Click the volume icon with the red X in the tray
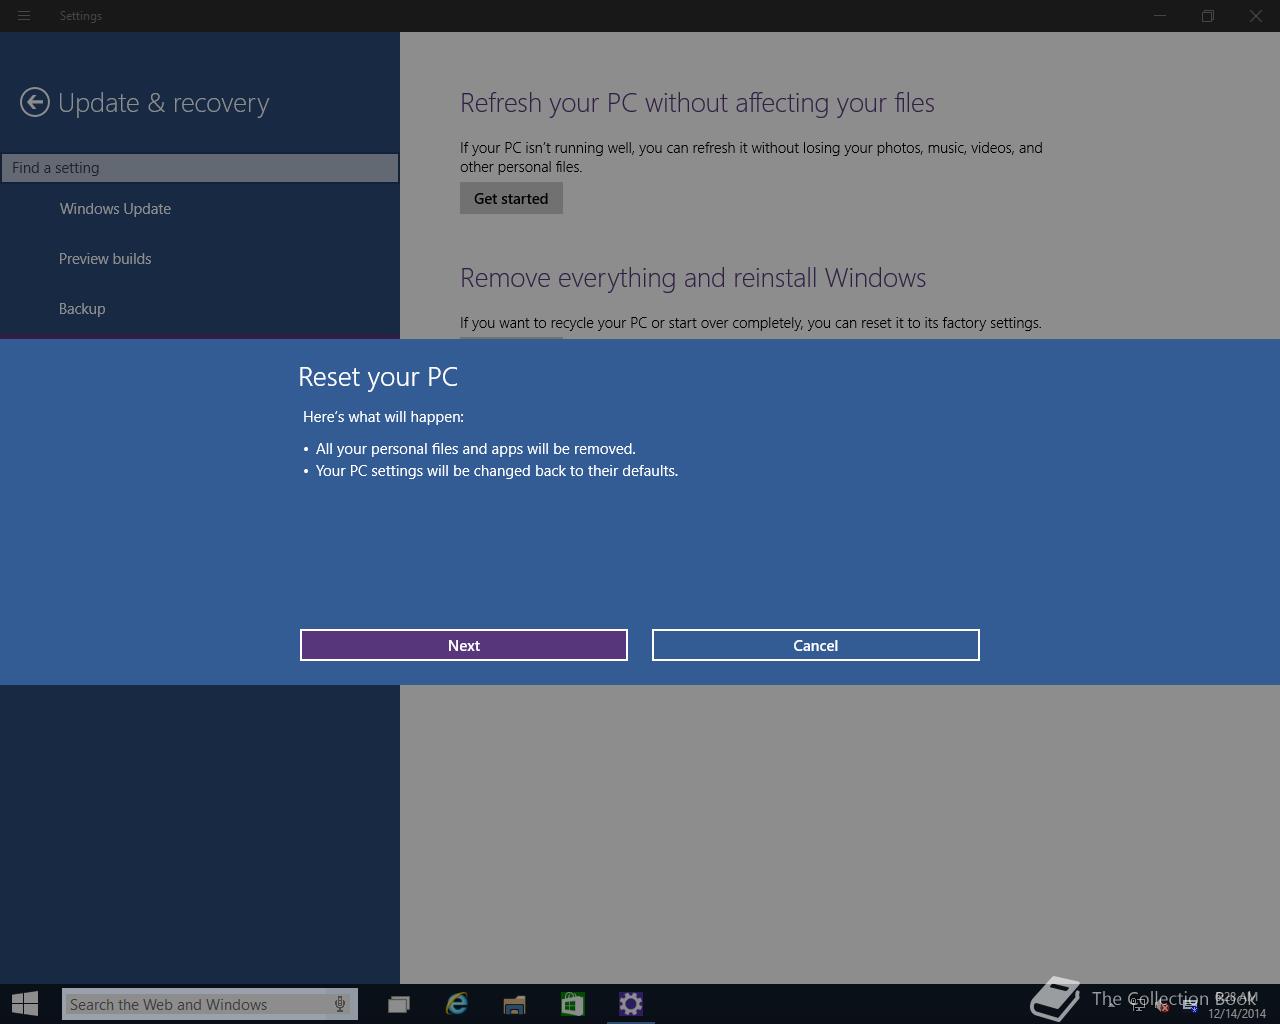Image resolution: width=1280 pixels, height=1024 pixels. [1163, 1005]
